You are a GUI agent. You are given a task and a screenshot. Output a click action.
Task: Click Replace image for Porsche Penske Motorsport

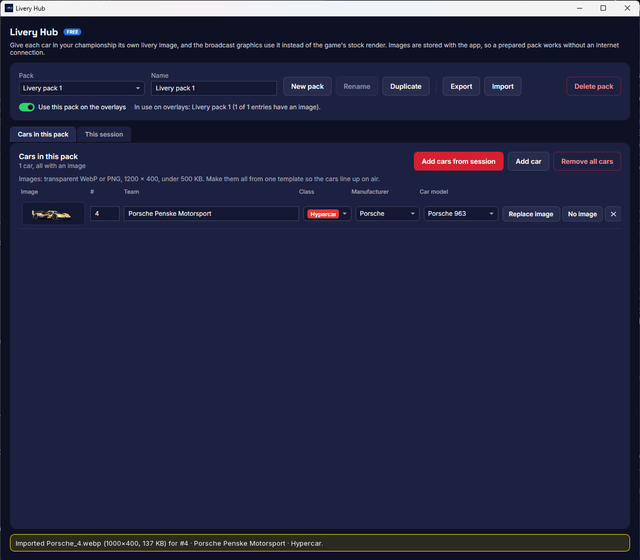[531, 214]
